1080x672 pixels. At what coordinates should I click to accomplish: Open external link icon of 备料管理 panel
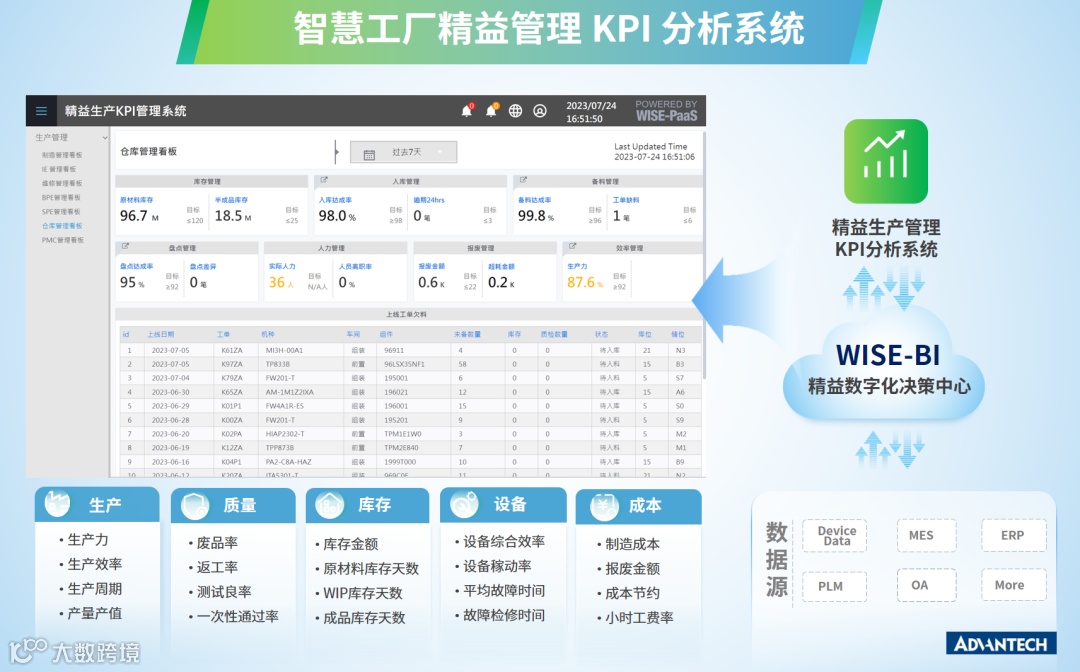pyautogui.click(x=523, y=180)
